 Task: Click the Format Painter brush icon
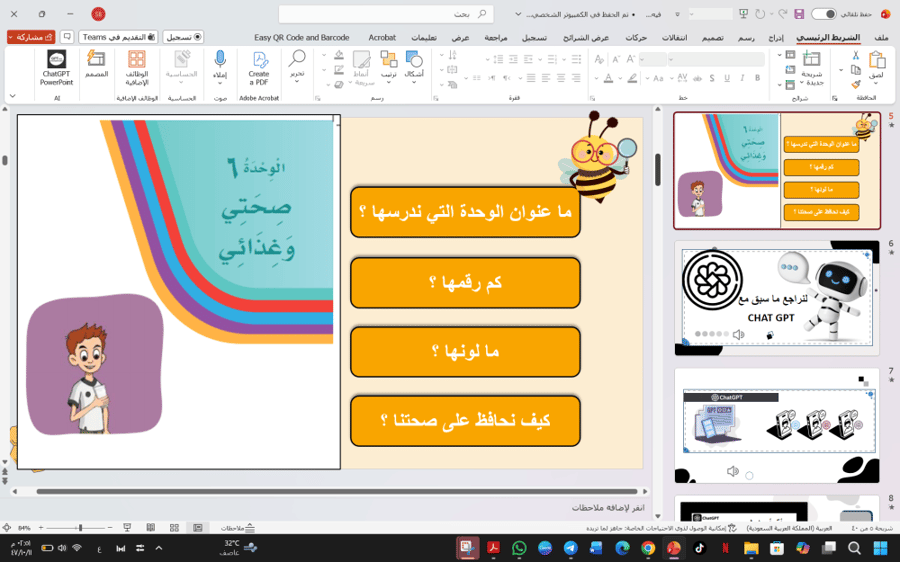[855, 84]
